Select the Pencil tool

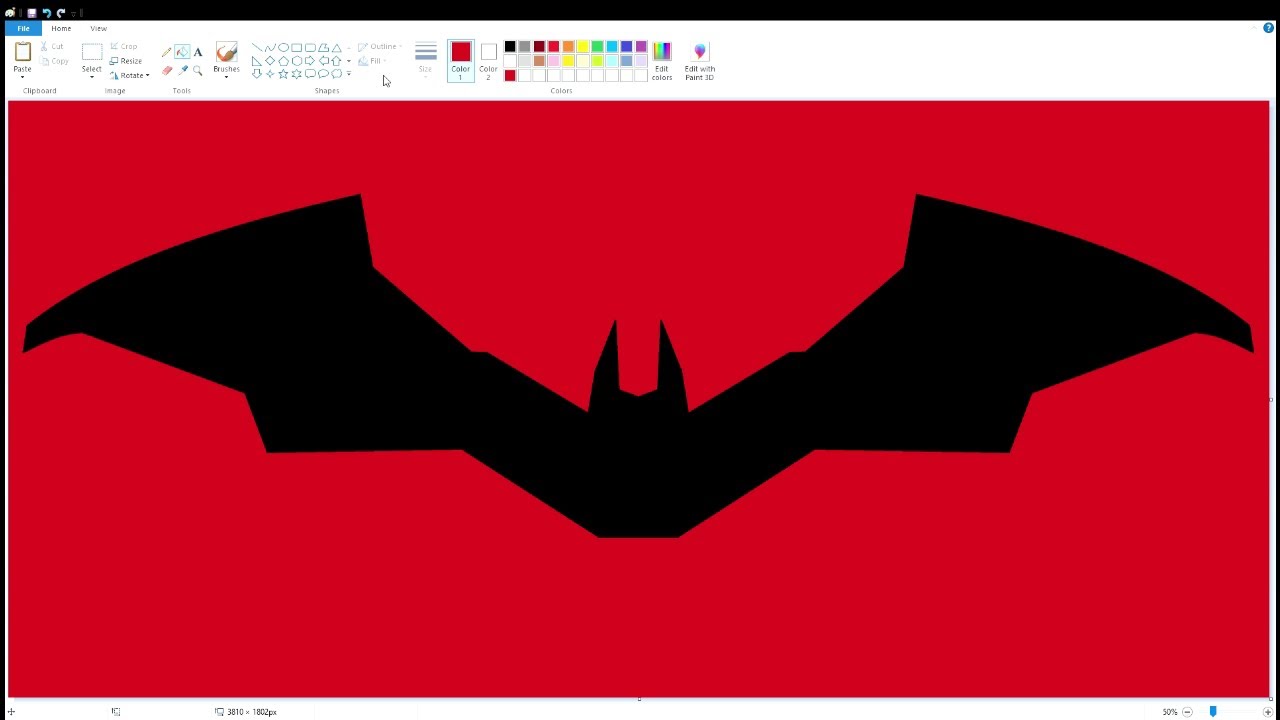click(167, 52)
